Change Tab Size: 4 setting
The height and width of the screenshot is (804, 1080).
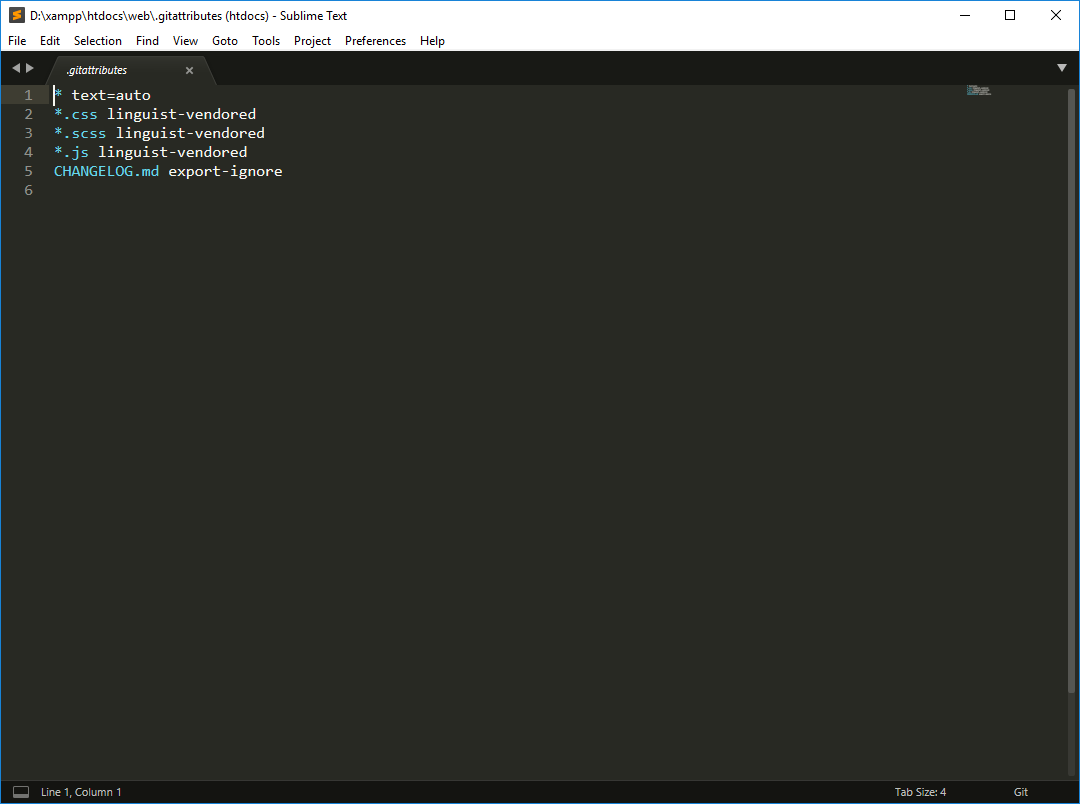tap(920, 792)
